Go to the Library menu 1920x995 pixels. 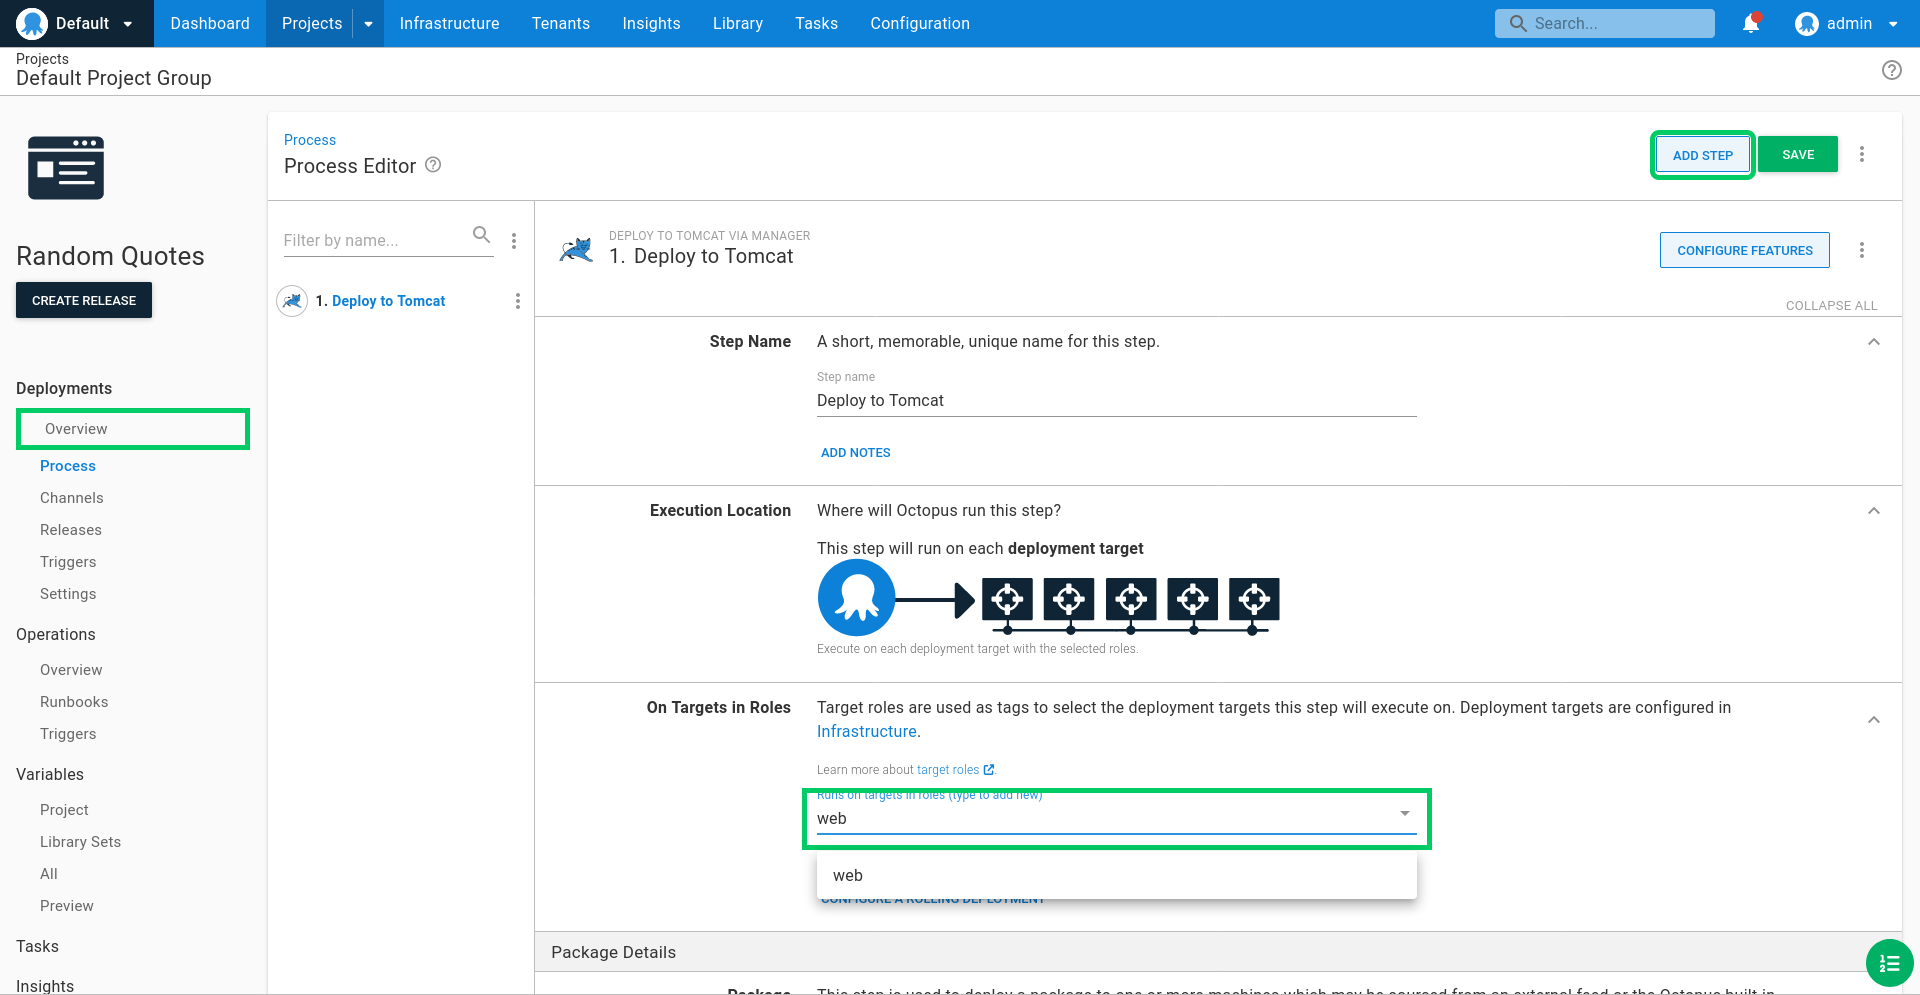[x=738, y=23]
